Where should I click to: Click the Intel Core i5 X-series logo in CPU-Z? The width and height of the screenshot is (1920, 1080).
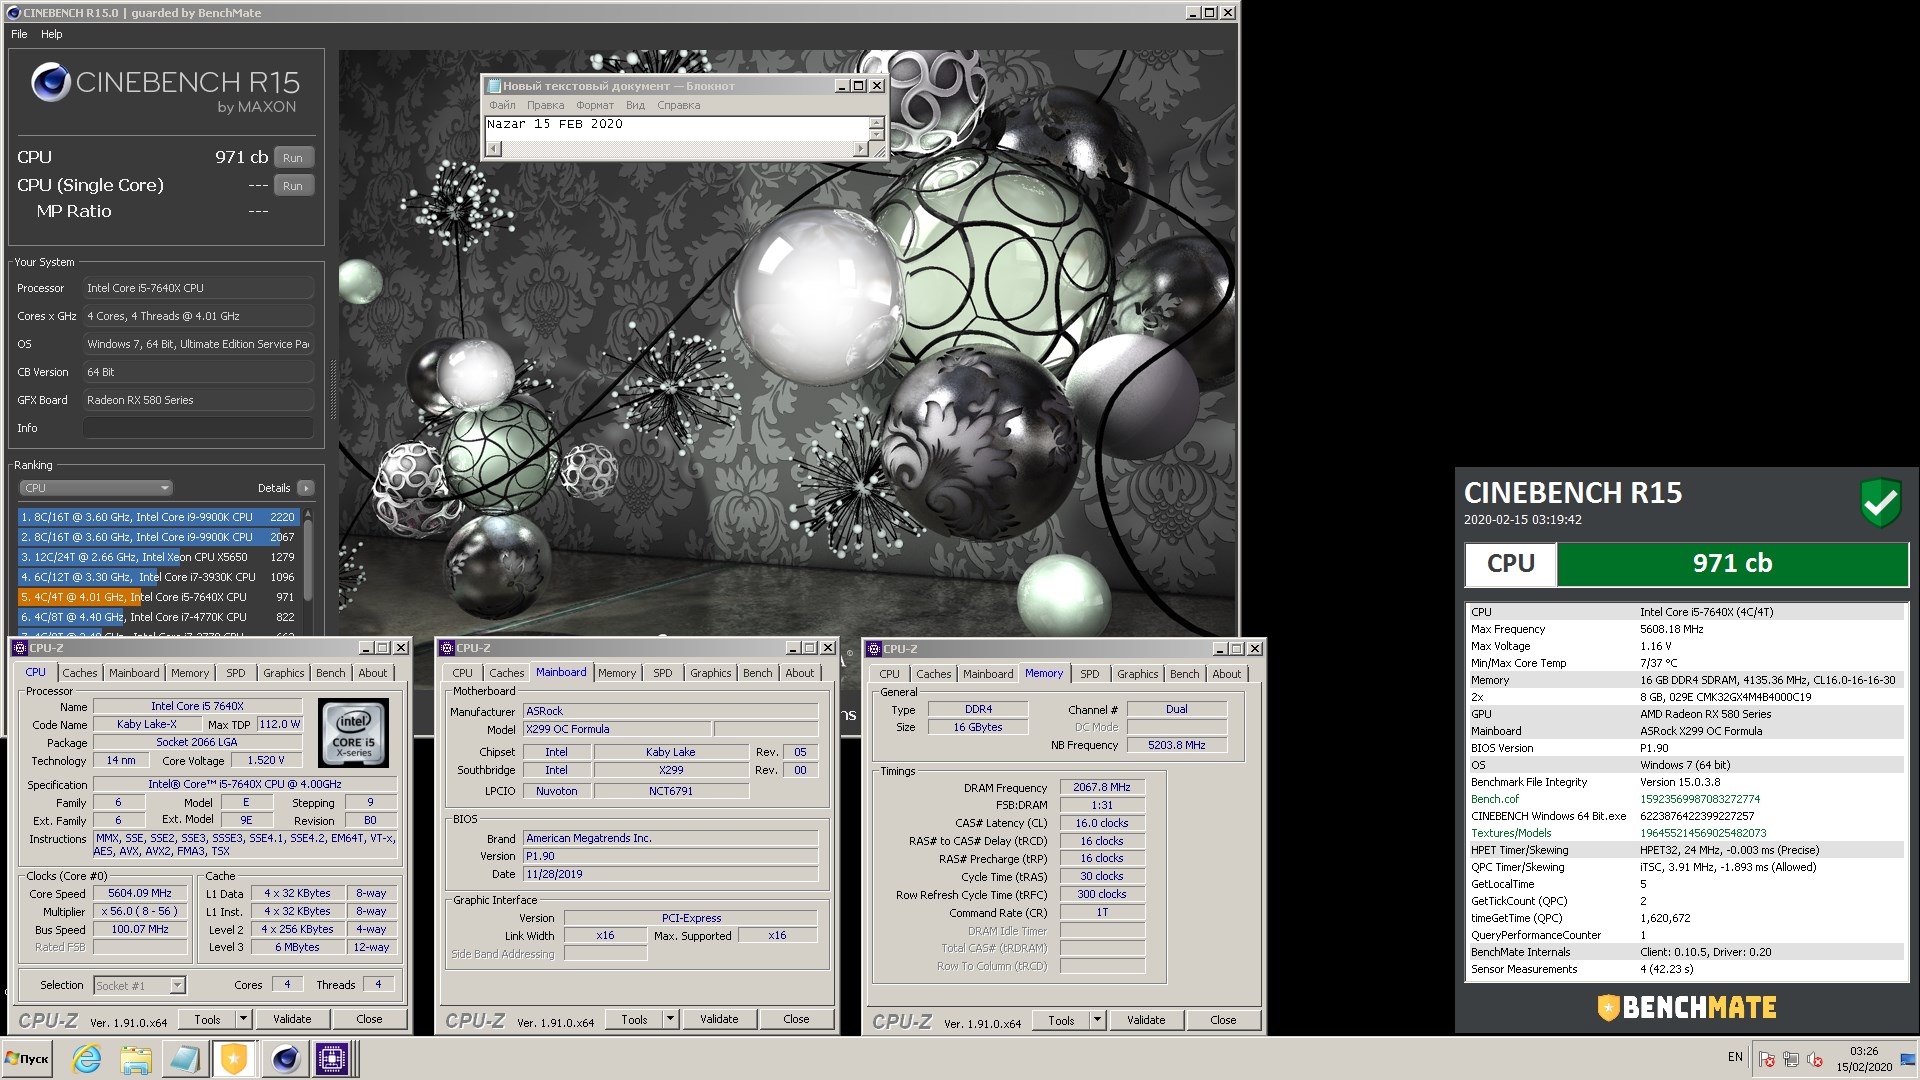pyautogui.click(x=353, y=733)
